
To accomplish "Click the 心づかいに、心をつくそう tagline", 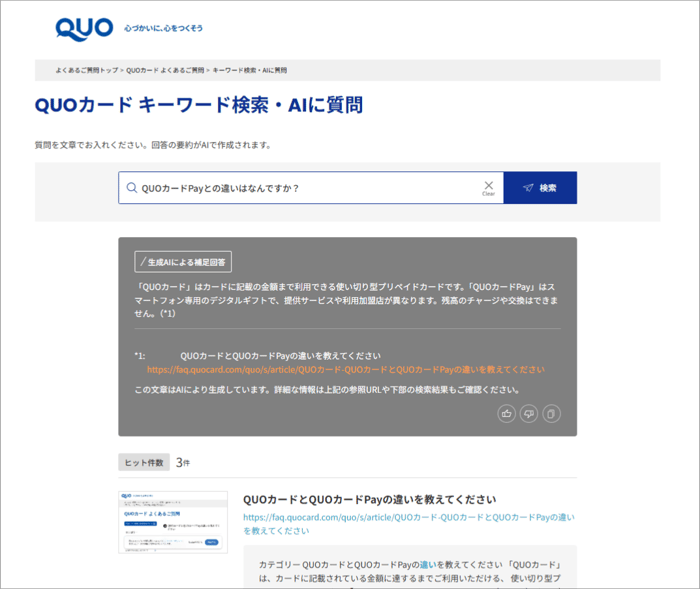I will click(x=163, y=29).
